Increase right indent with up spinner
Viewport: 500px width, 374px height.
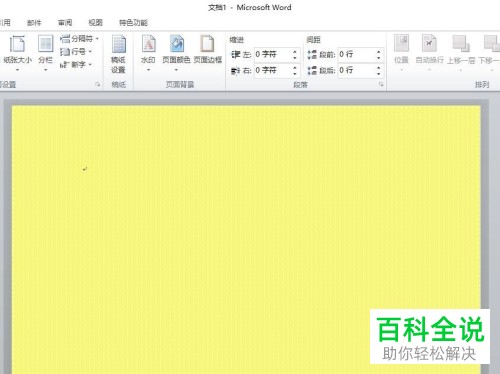coord(295,67)
